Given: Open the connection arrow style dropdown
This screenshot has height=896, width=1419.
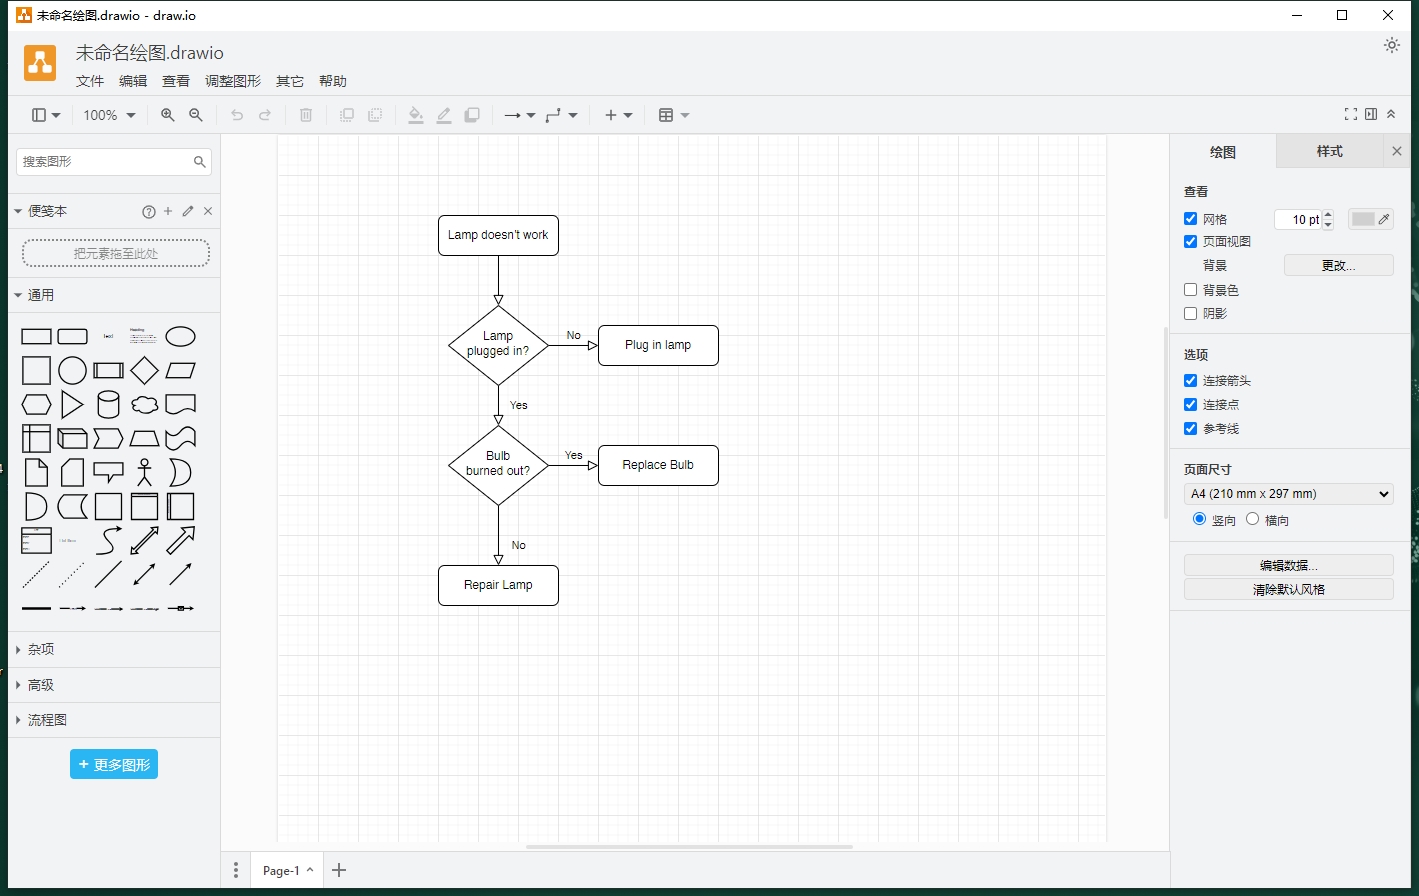Looking at the screenshot, I should (x=519, y=115).
